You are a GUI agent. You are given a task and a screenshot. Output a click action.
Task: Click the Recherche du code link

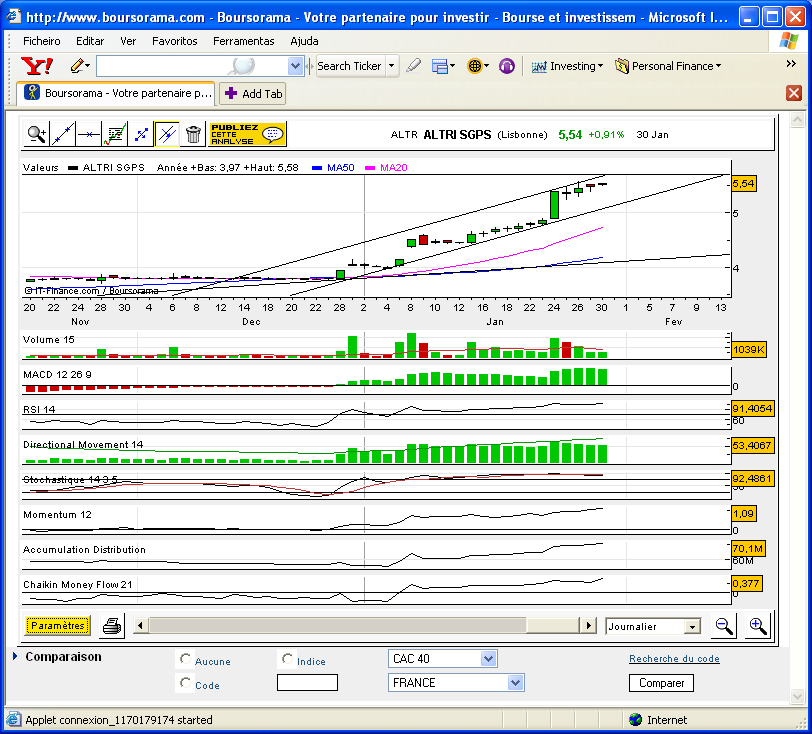point(674,659)
